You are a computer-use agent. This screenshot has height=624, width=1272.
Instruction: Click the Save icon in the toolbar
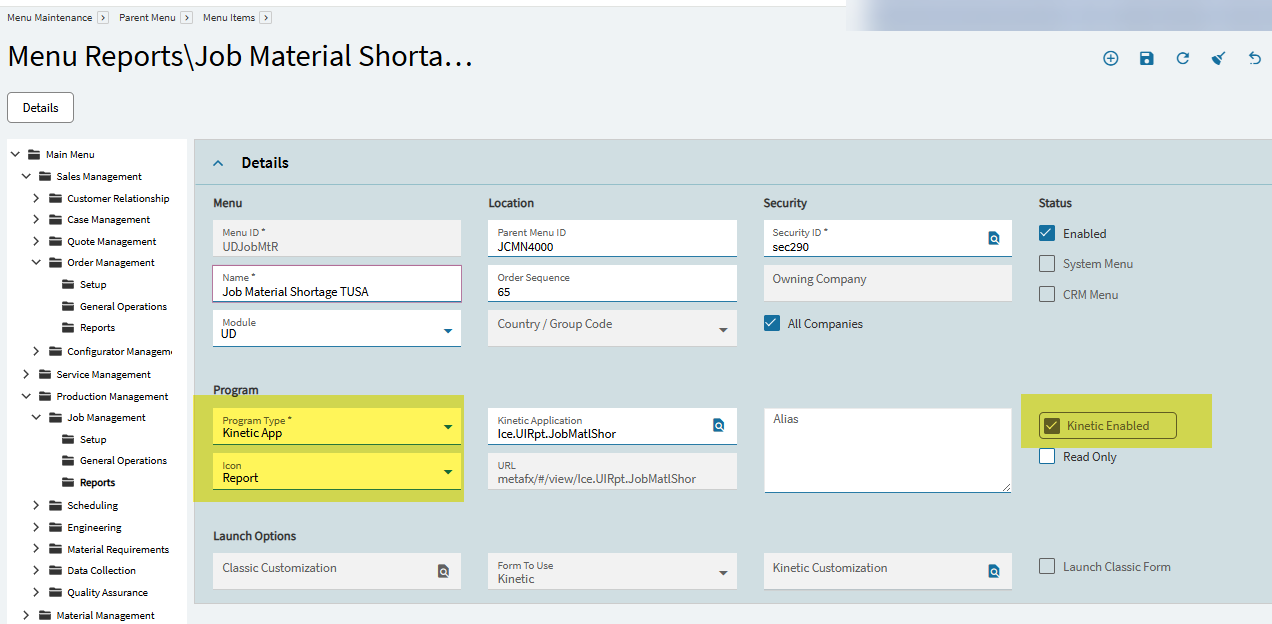click(x=1146, y=59)
